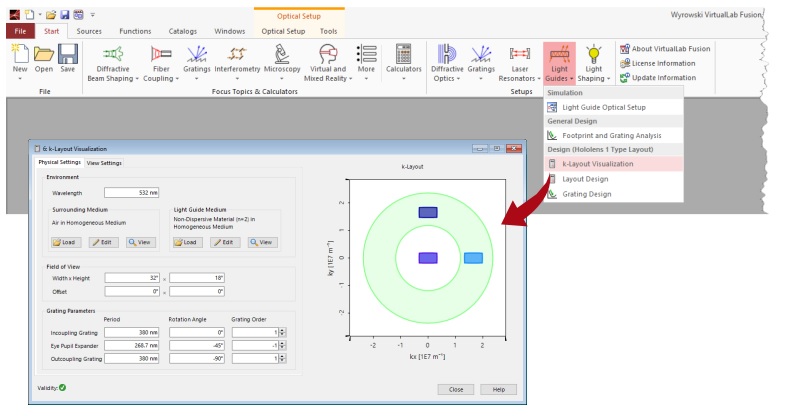
Task: Open the File menu tab
Action: pyautogui.click(x=20, y=31)
